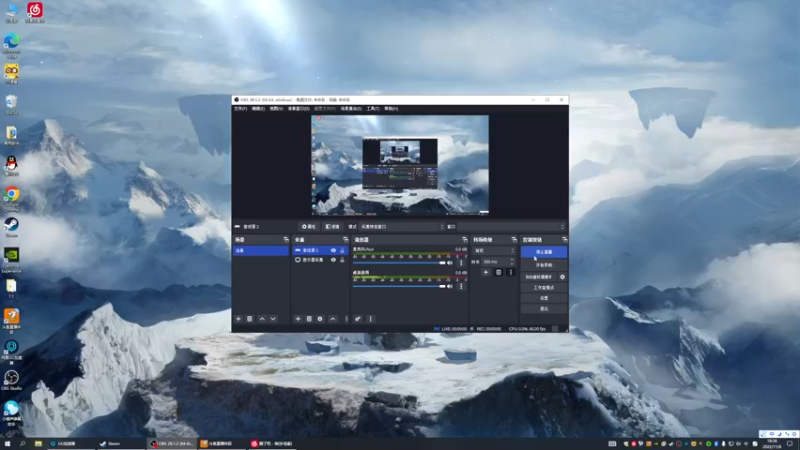800x450 pixels.
Task: Open the Help menu in OBS
Action: [391, 109]
